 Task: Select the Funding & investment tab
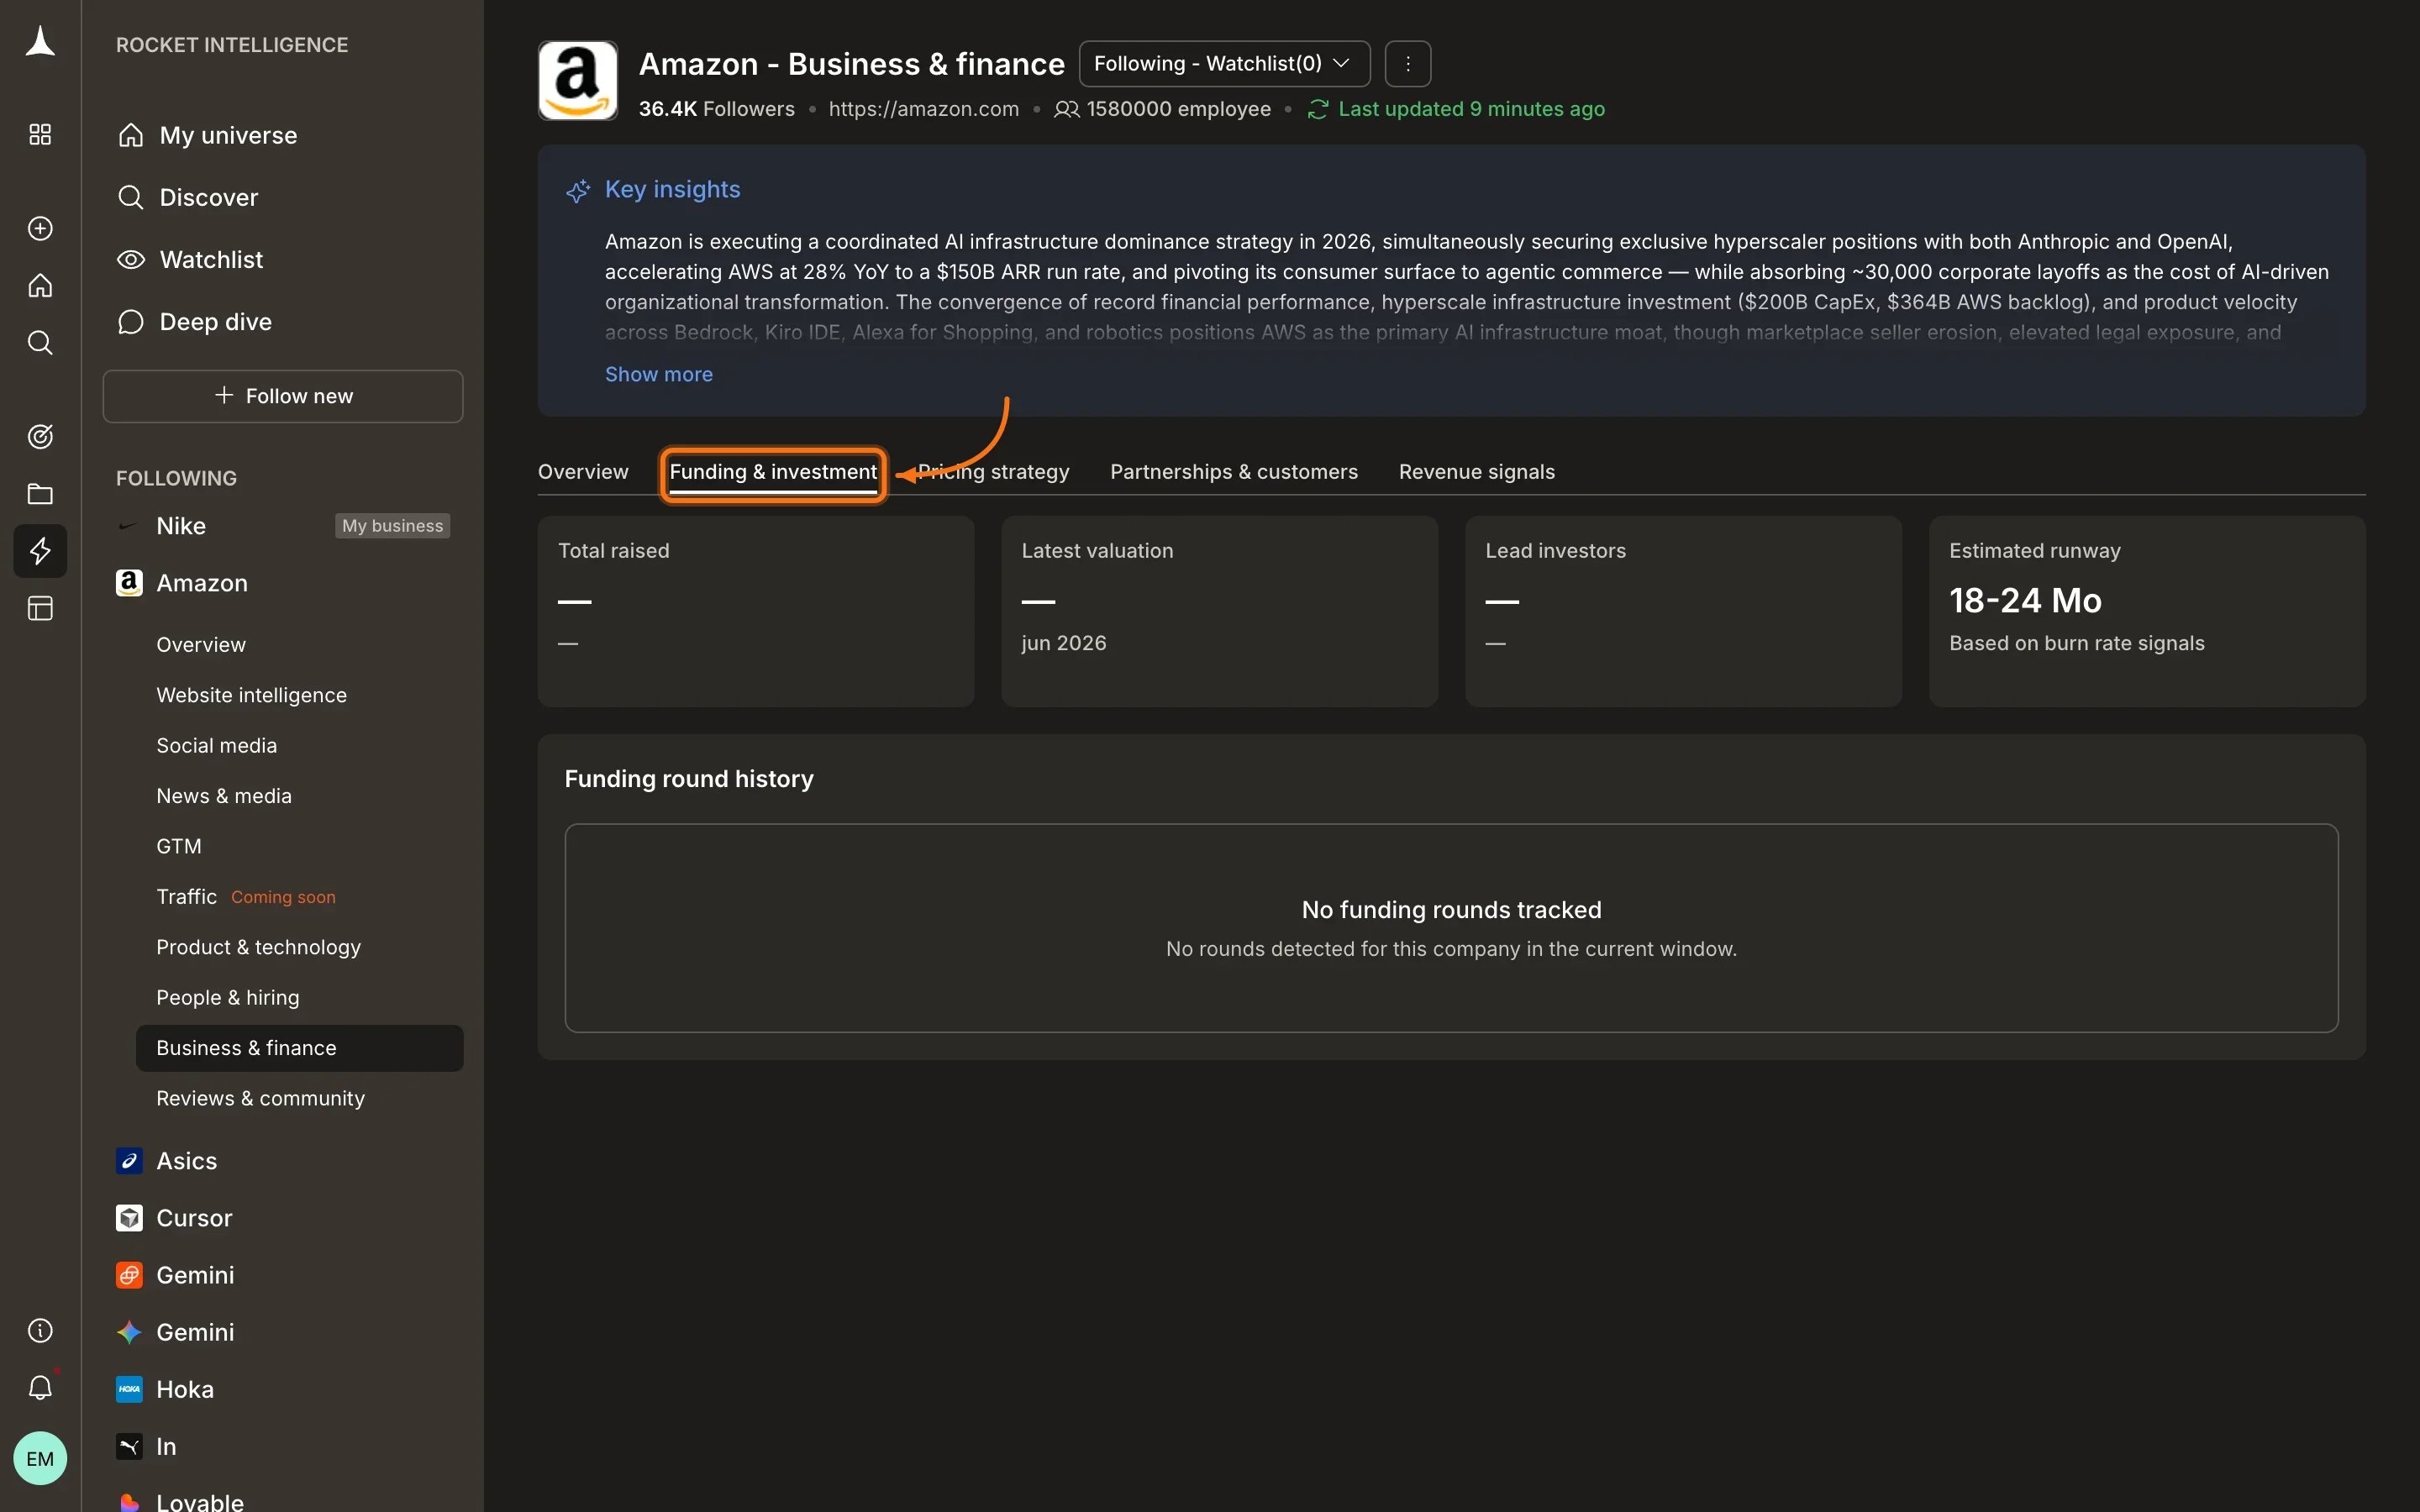(773, 472)
